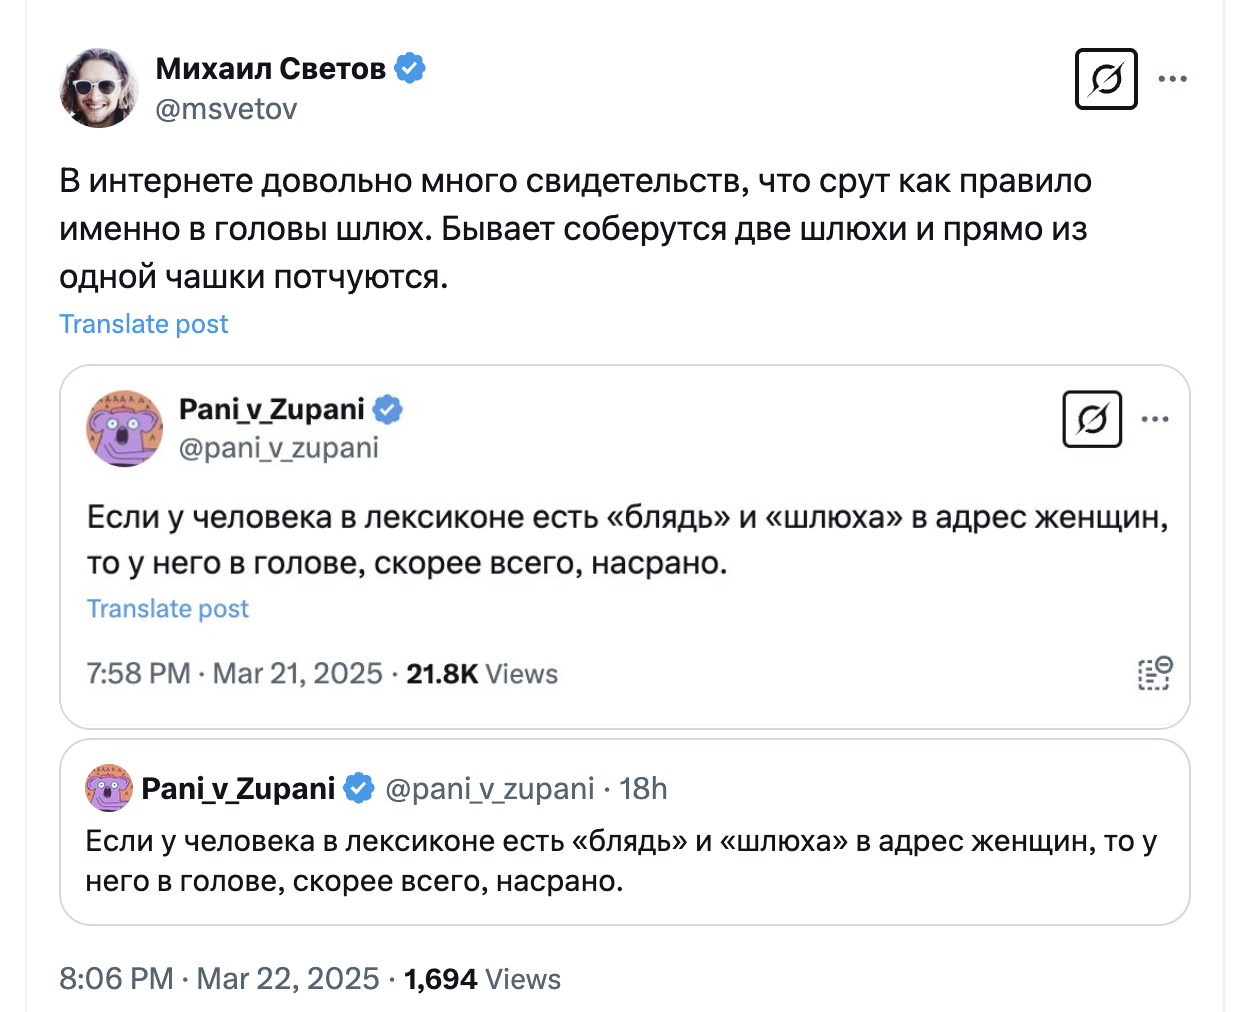Click the 21.8K Views count
This screenshot has width=1250, height=1012.
pyautogui.click(x=482, y=674)
